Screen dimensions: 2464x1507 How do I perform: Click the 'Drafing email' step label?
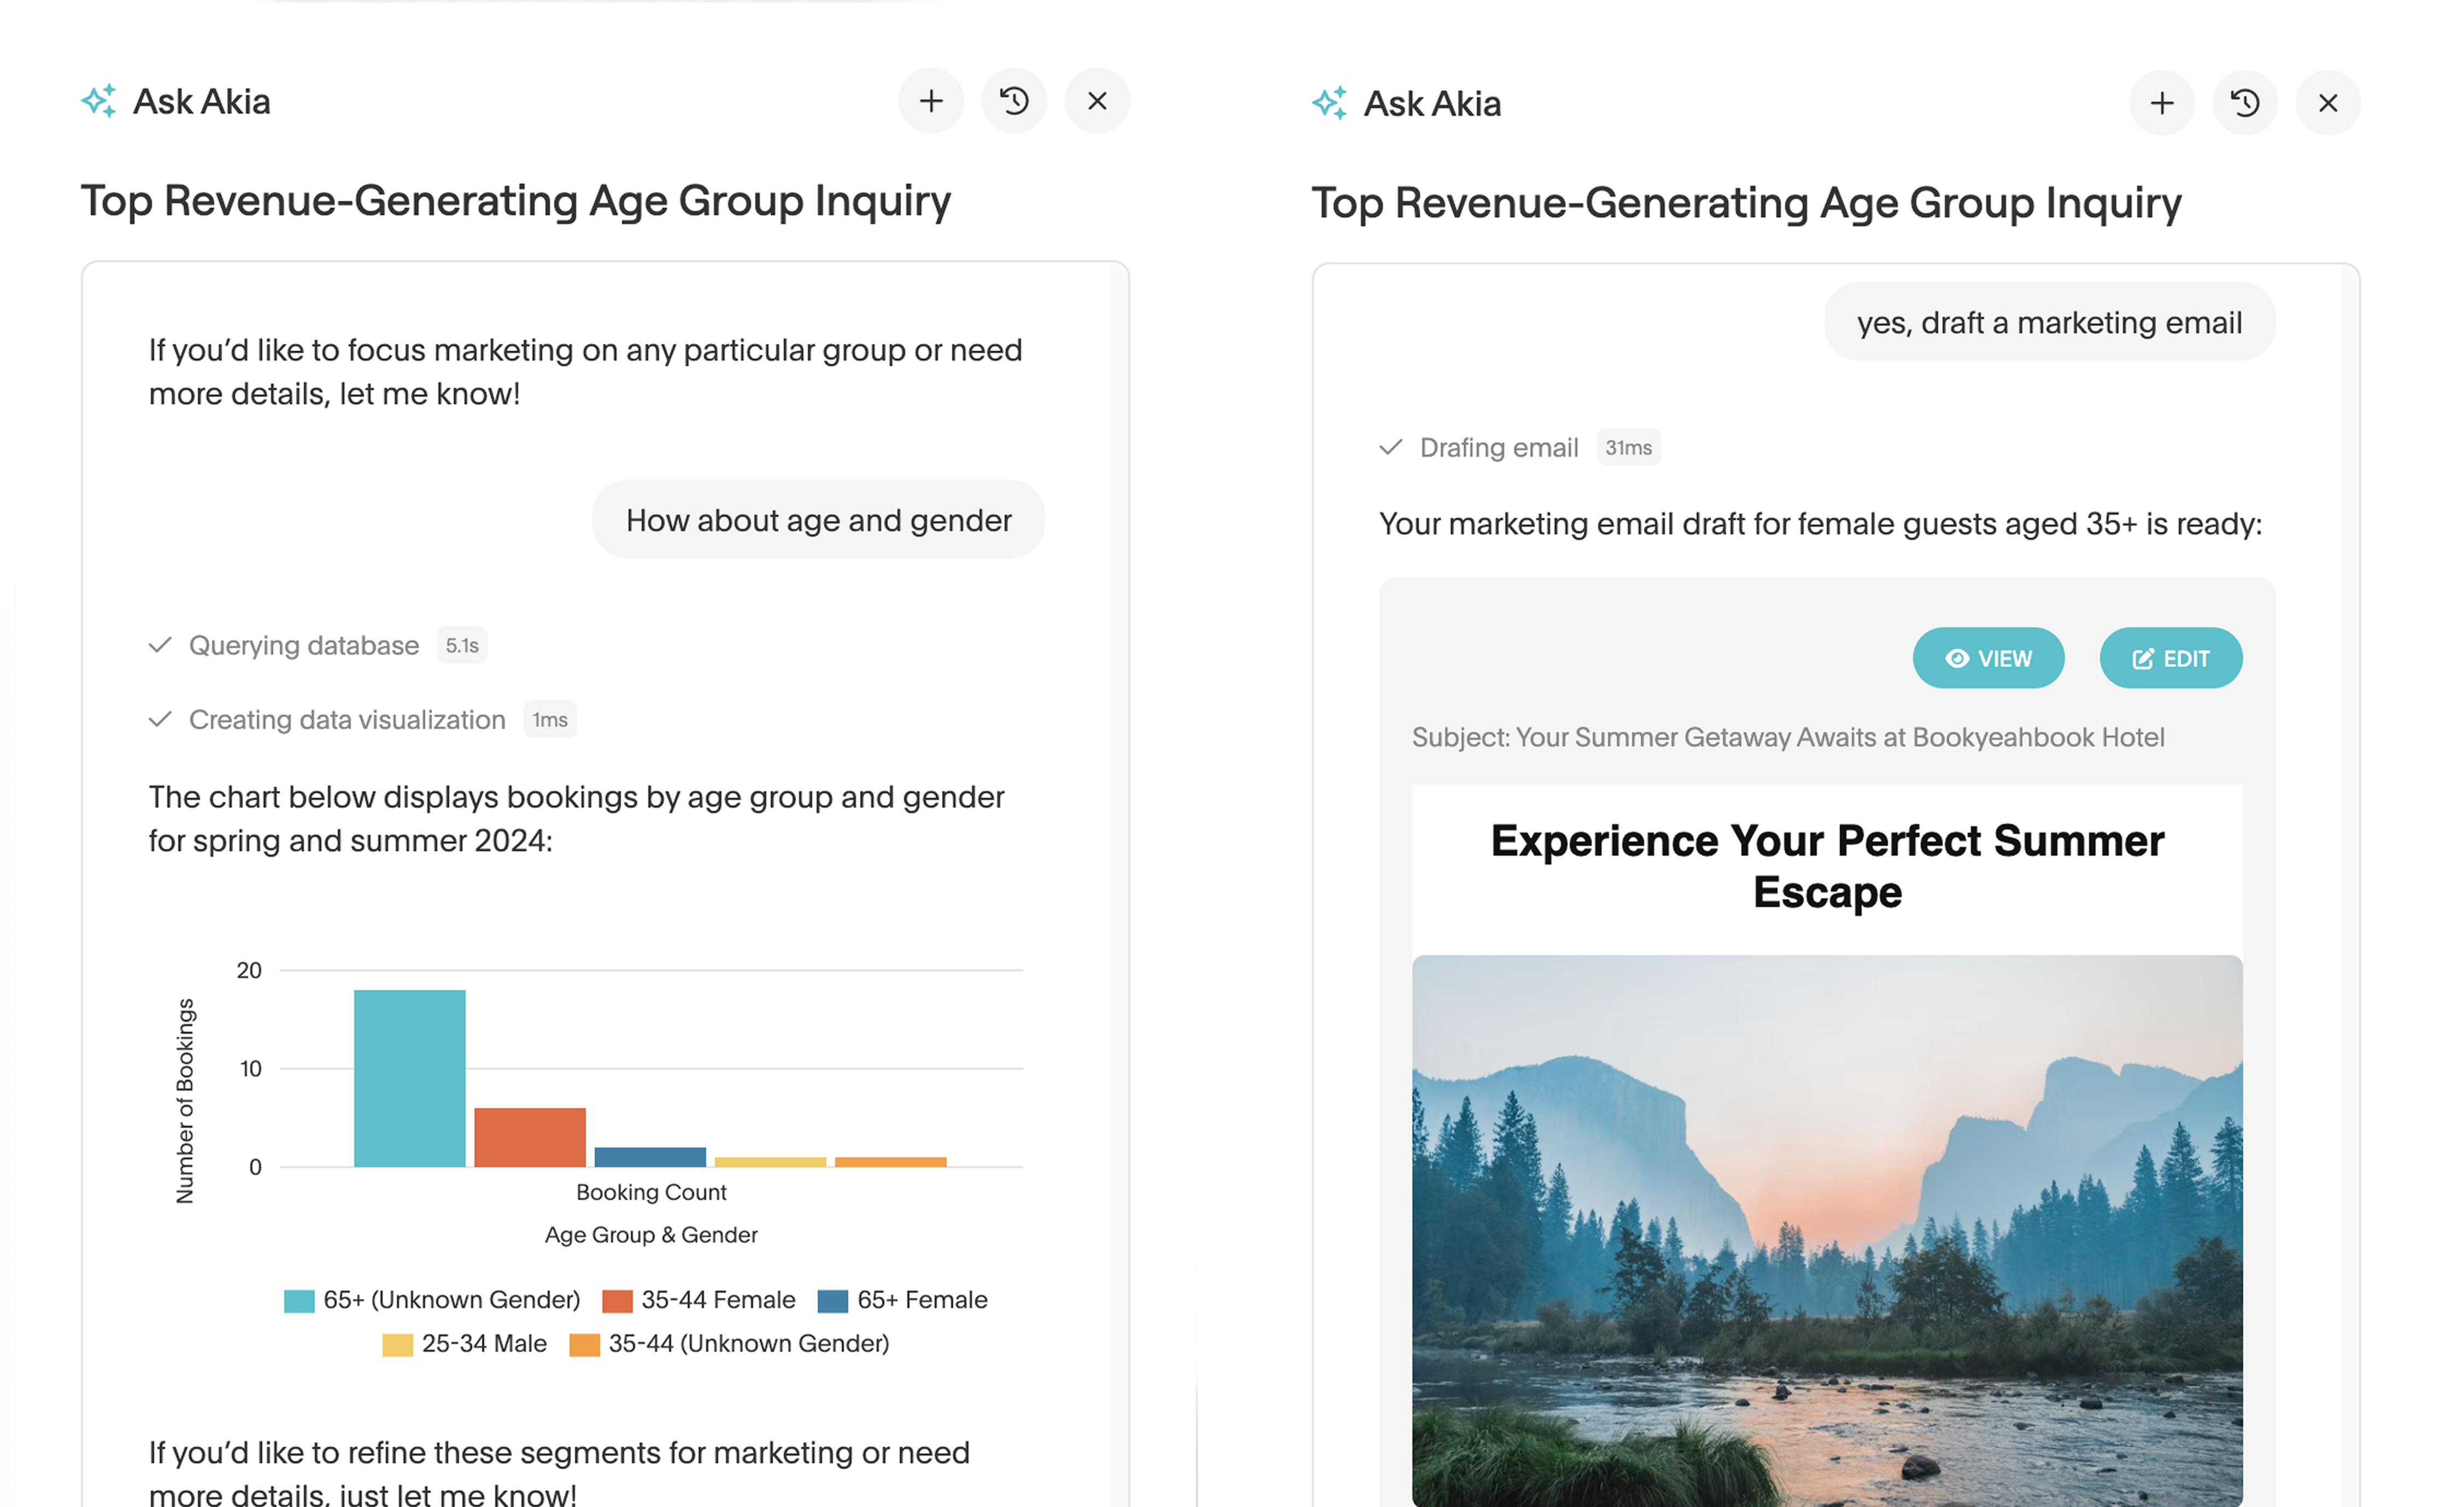[1499, 447]
